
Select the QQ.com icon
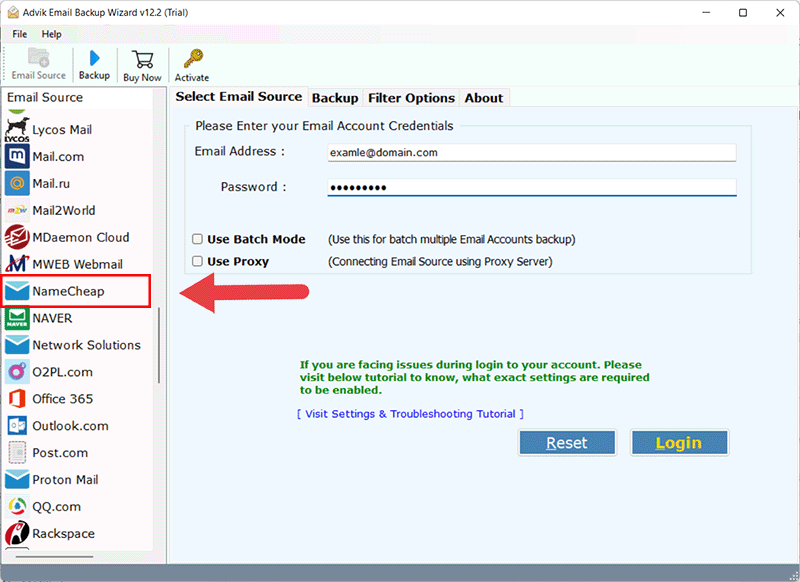[x=17, y=507]
